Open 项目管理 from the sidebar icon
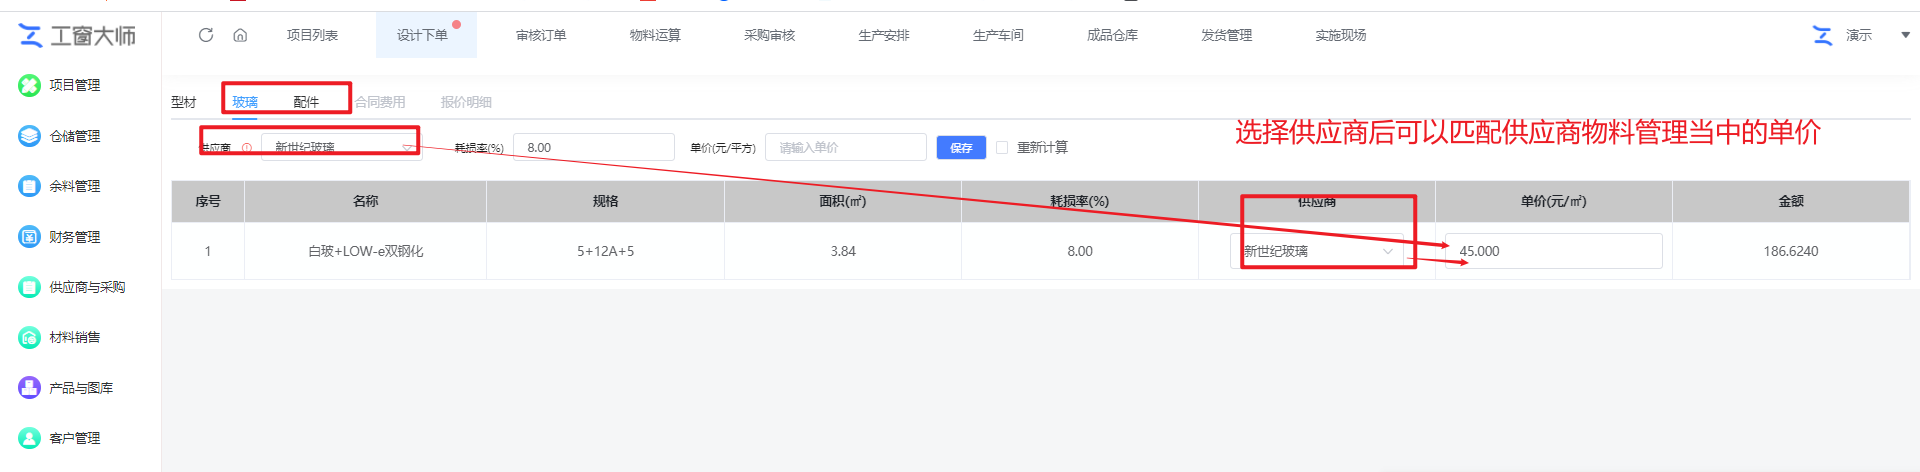Viewport: 1920px width, 472px height. [29, 86]
